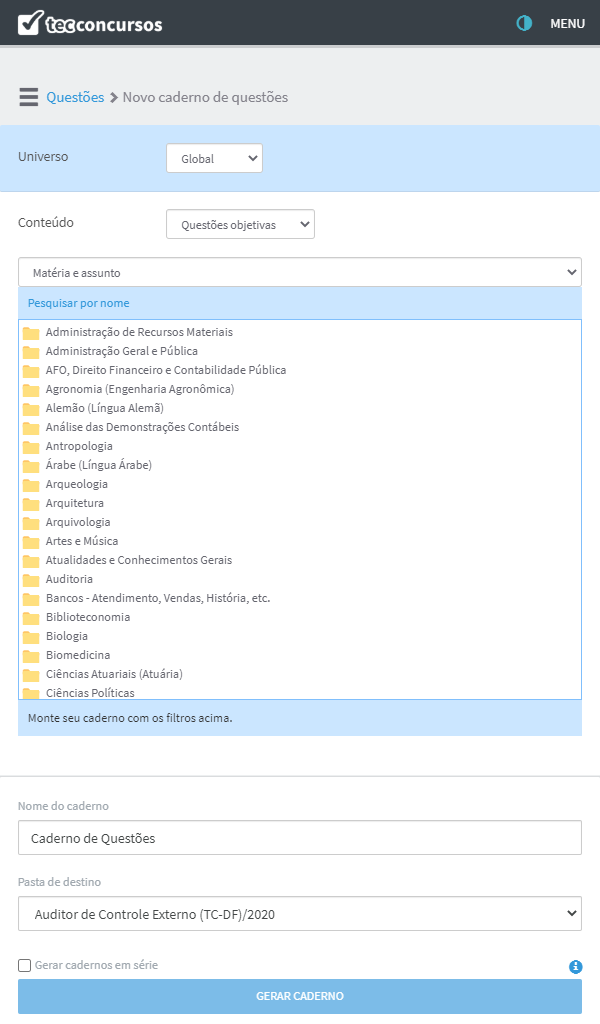
Task: Select the Ciências Políticas subject
Action: [90, 692]
